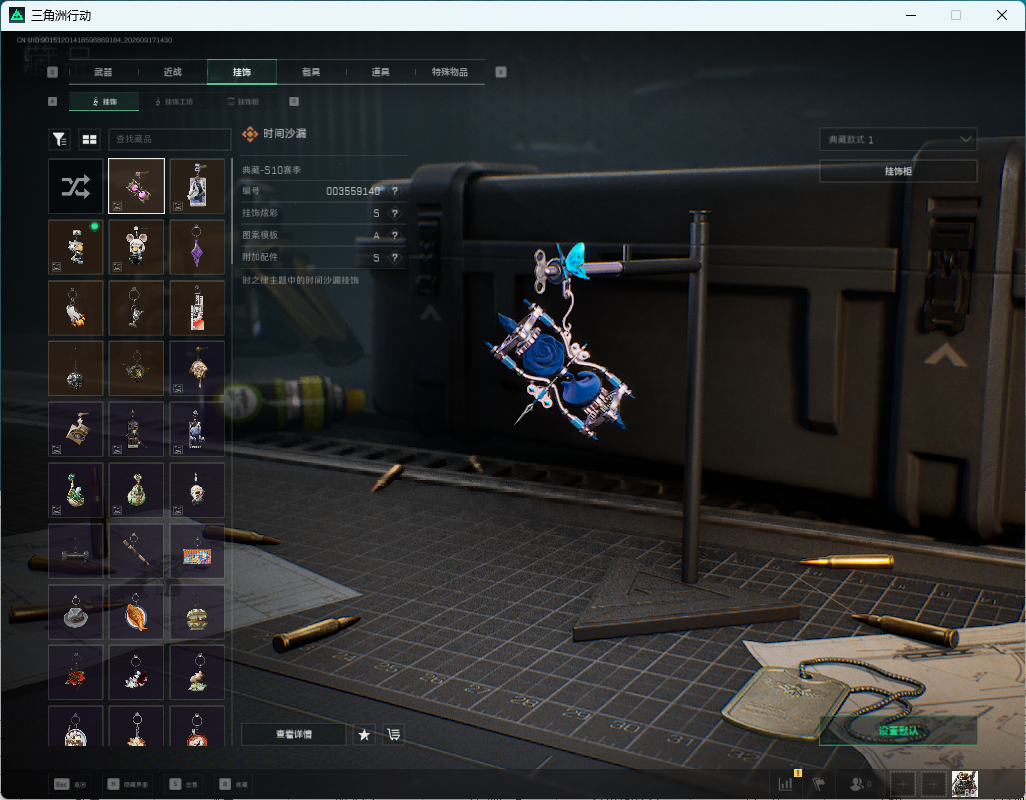1026x800 pixels.
Task: Click the flag icon in the bottom bar
Action: tap(819, 783)
